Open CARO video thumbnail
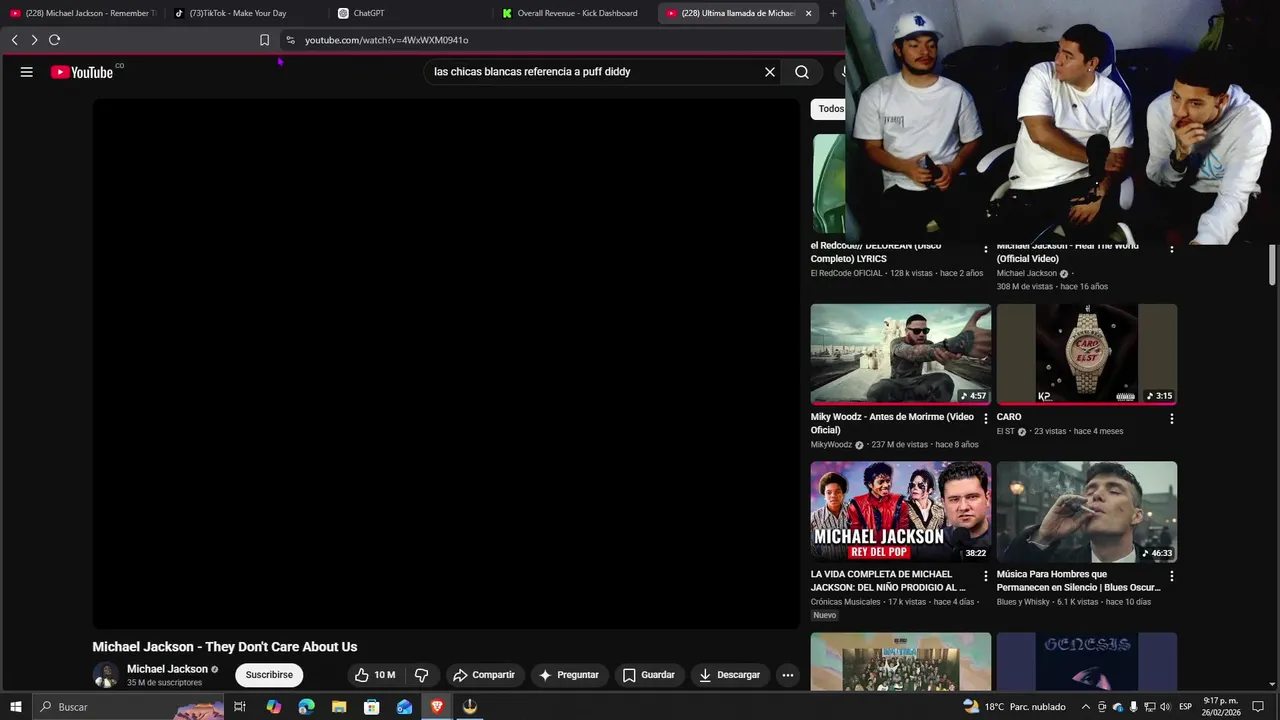This screenshot has width=1280, height=720. pyautogui.click(x=1087, y=354)
